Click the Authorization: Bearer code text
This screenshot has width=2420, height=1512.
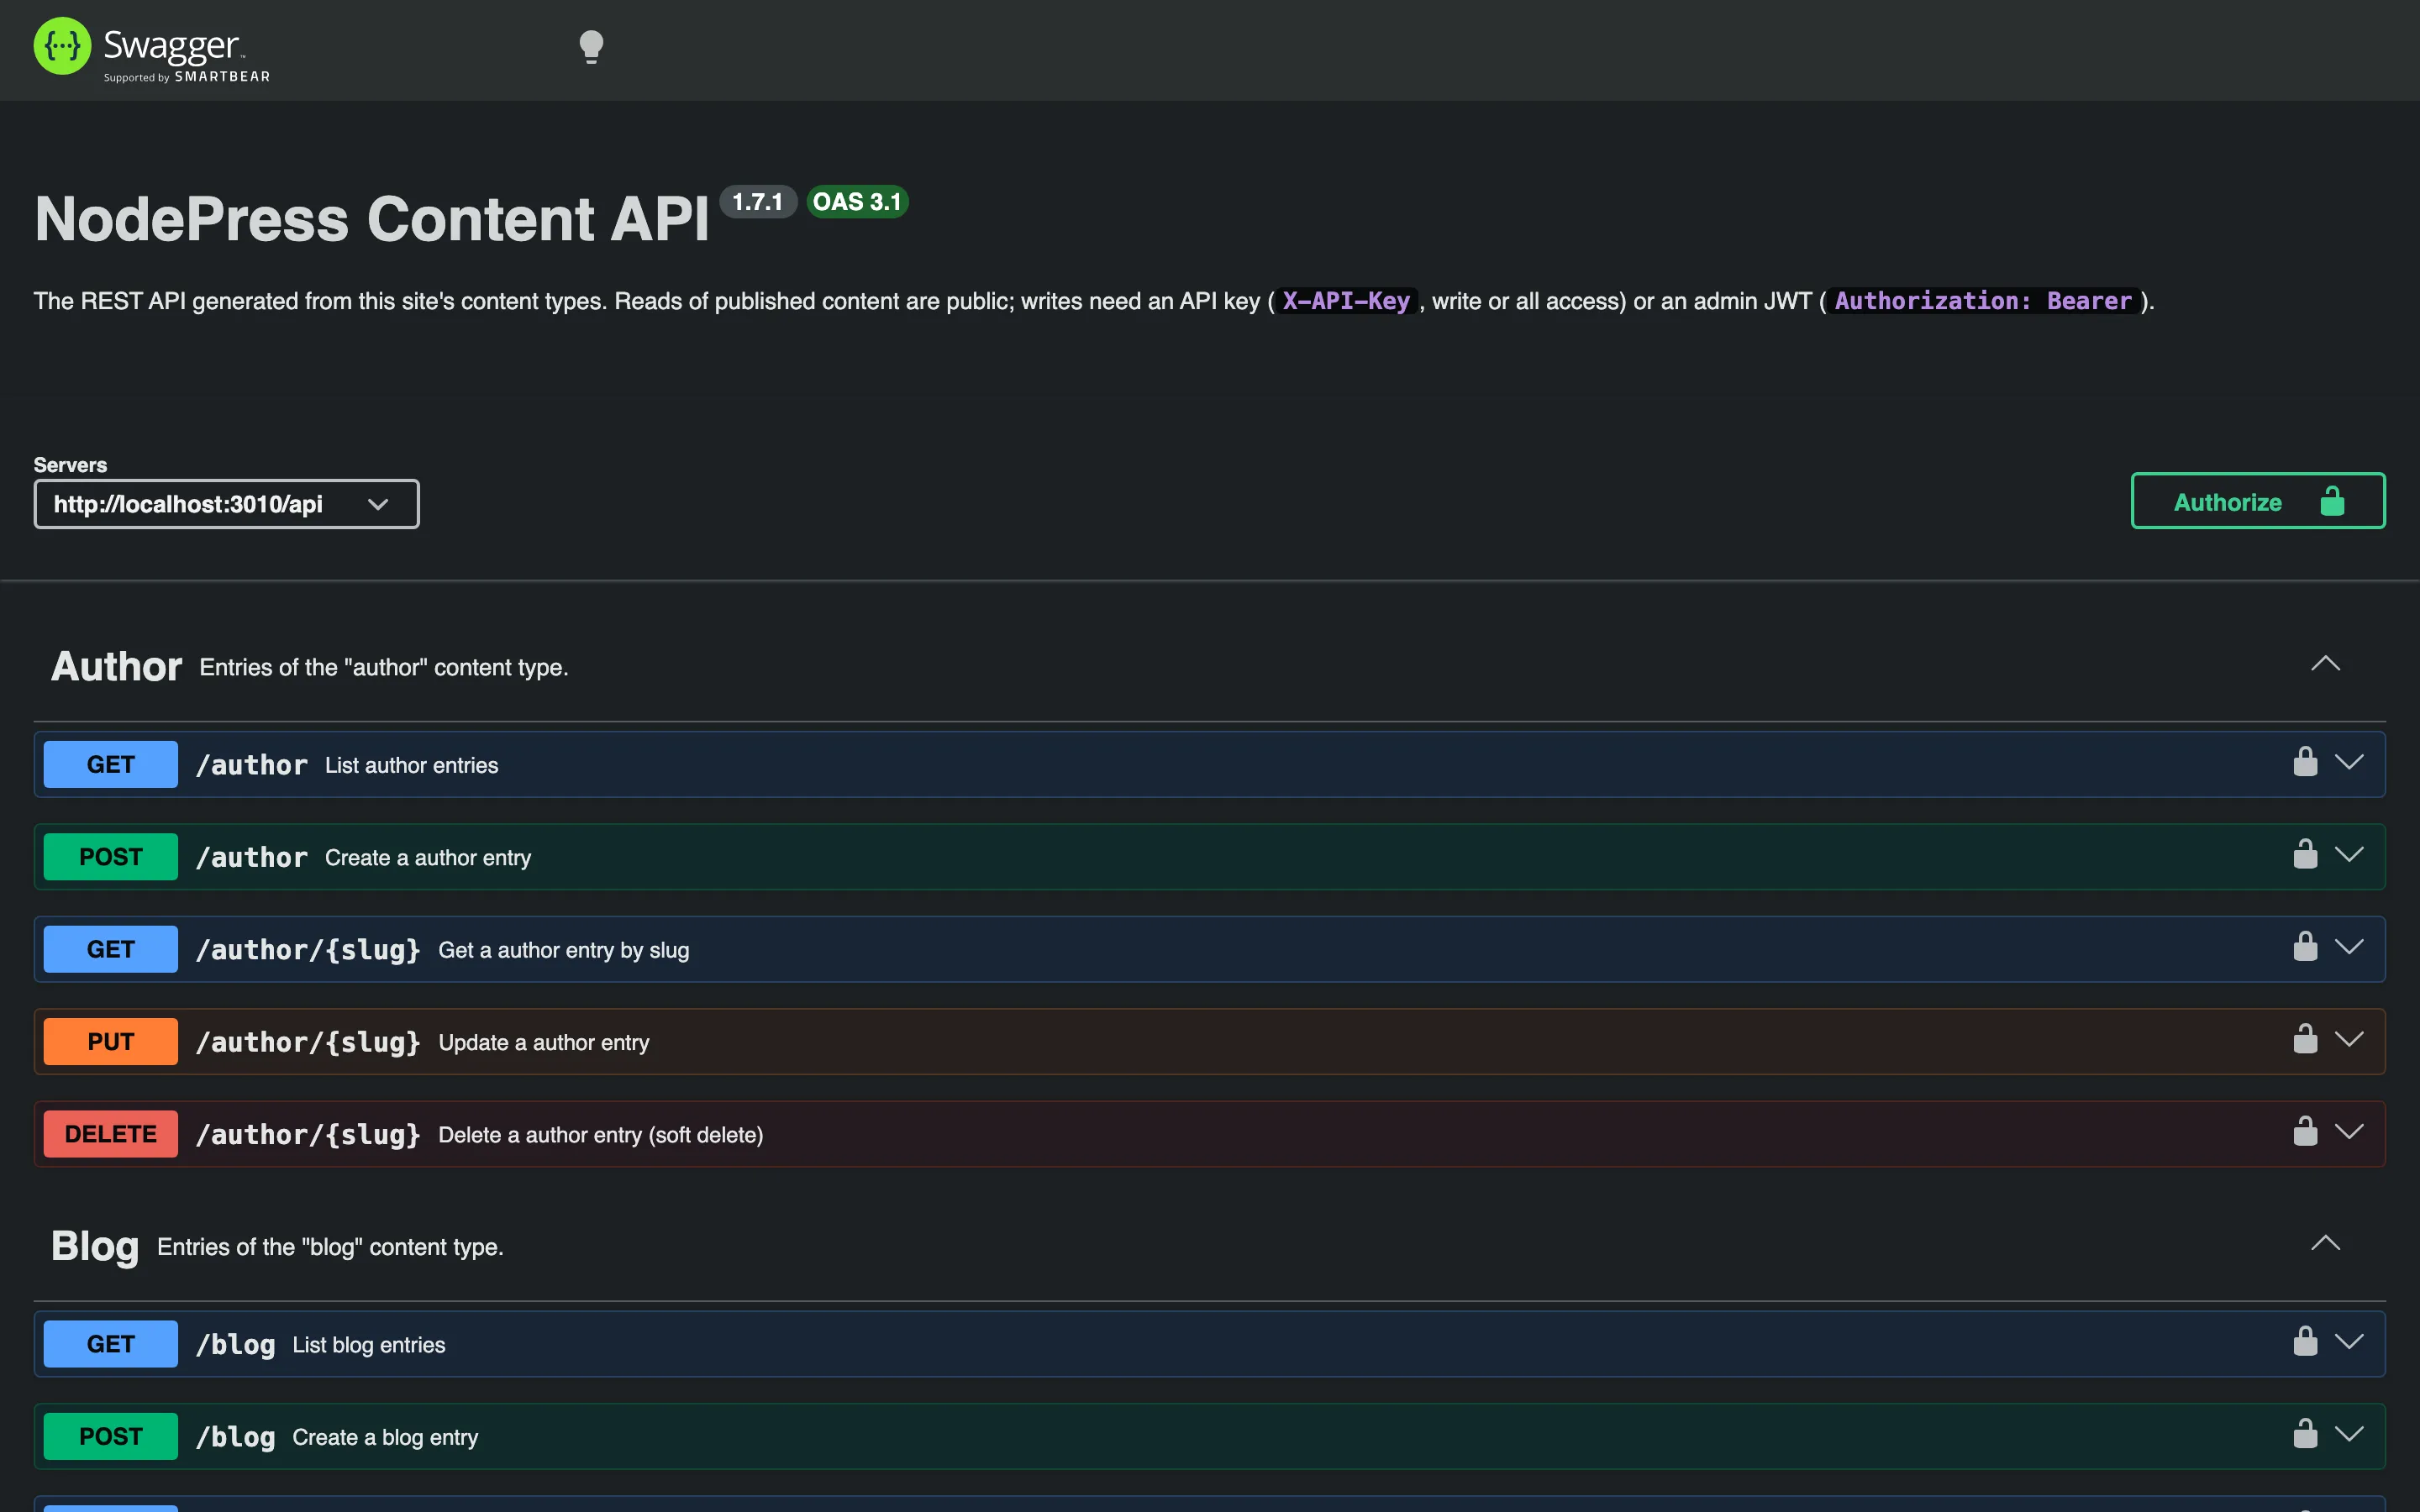(x=1983, y=301)
